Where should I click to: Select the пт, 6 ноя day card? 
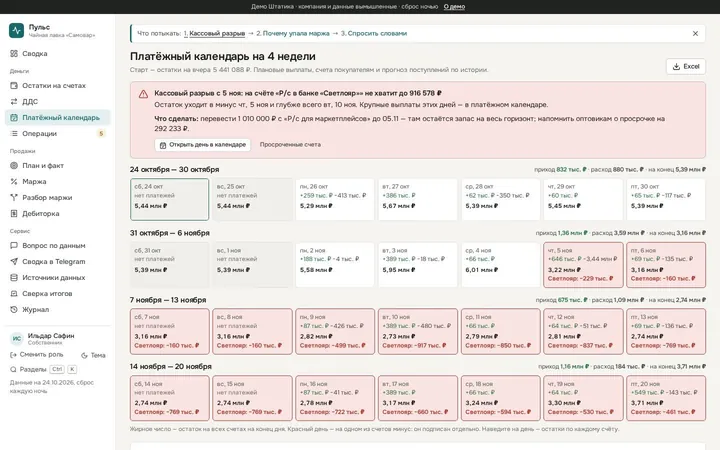click(666, 265)
